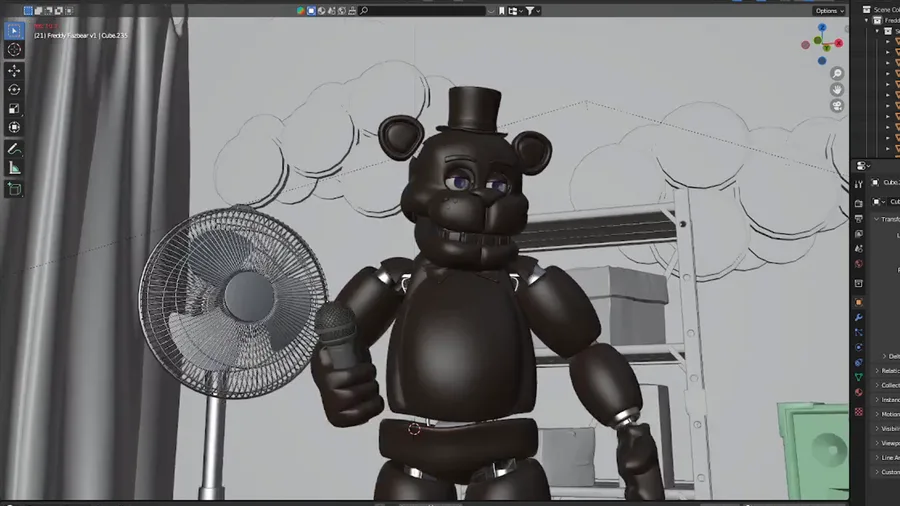Open the Output properties tab

859,219
